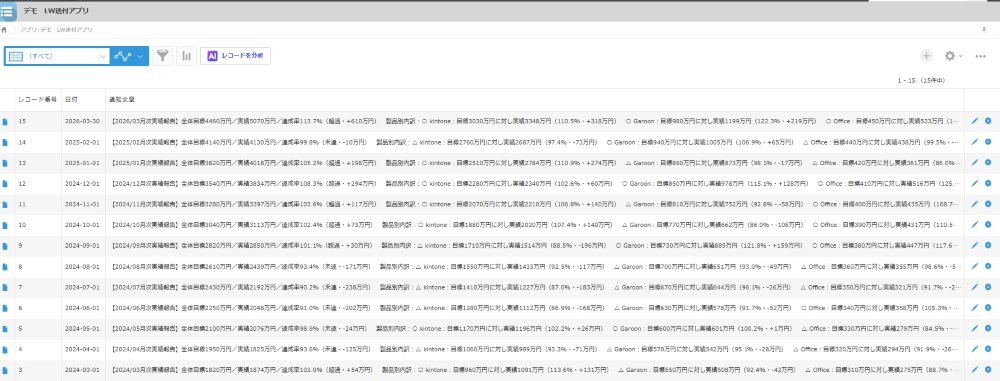Click app title デモ LW送付アプリ

56,11
